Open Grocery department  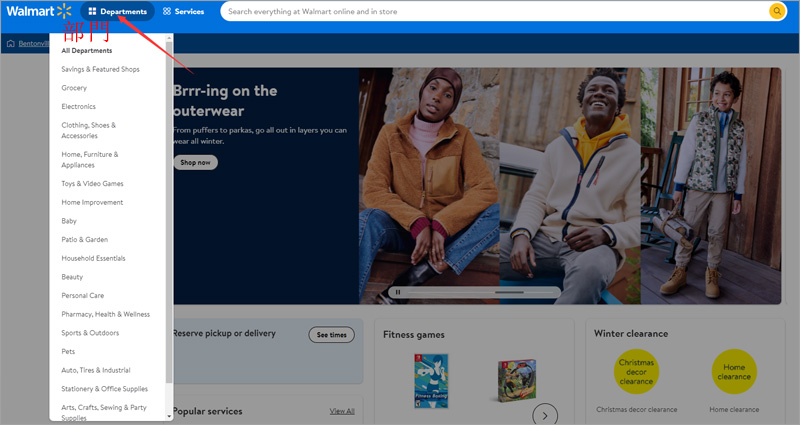click(x=74, y=88)
